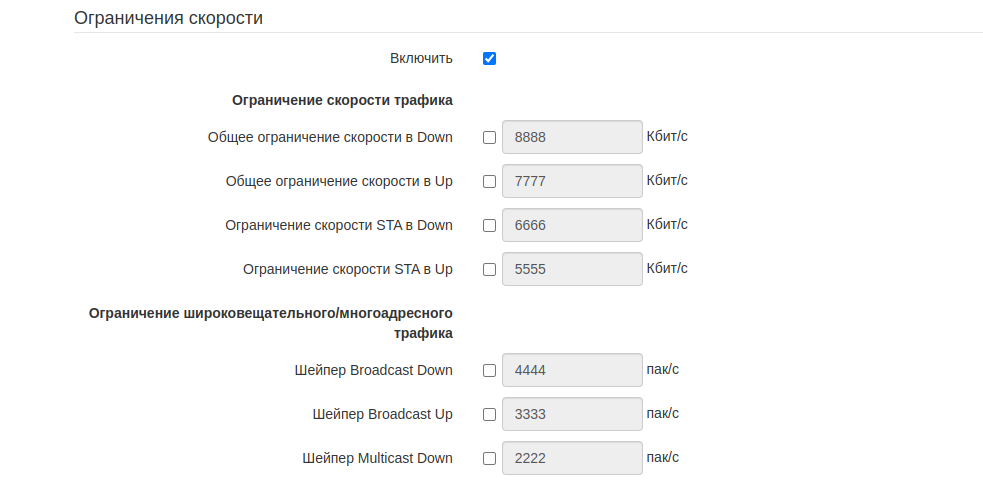Click Общее ограничение скорости в Down label
The image size is (983, 486).
coord(330,137)
